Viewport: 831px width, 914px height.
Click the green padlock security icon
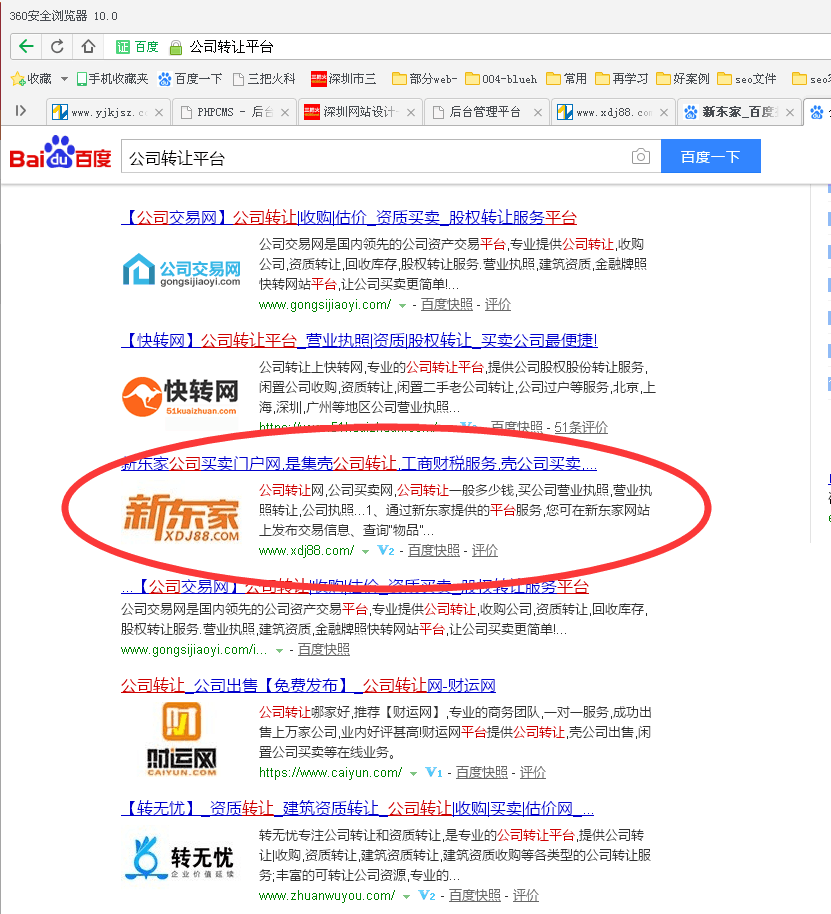pos(175,47)
